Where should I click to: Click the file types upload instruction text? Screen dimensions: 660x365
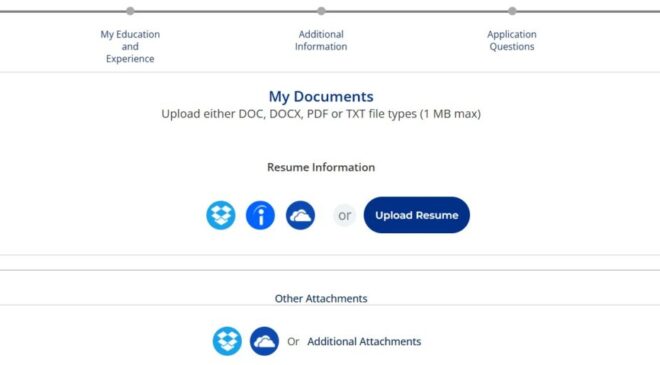(321, 114)
